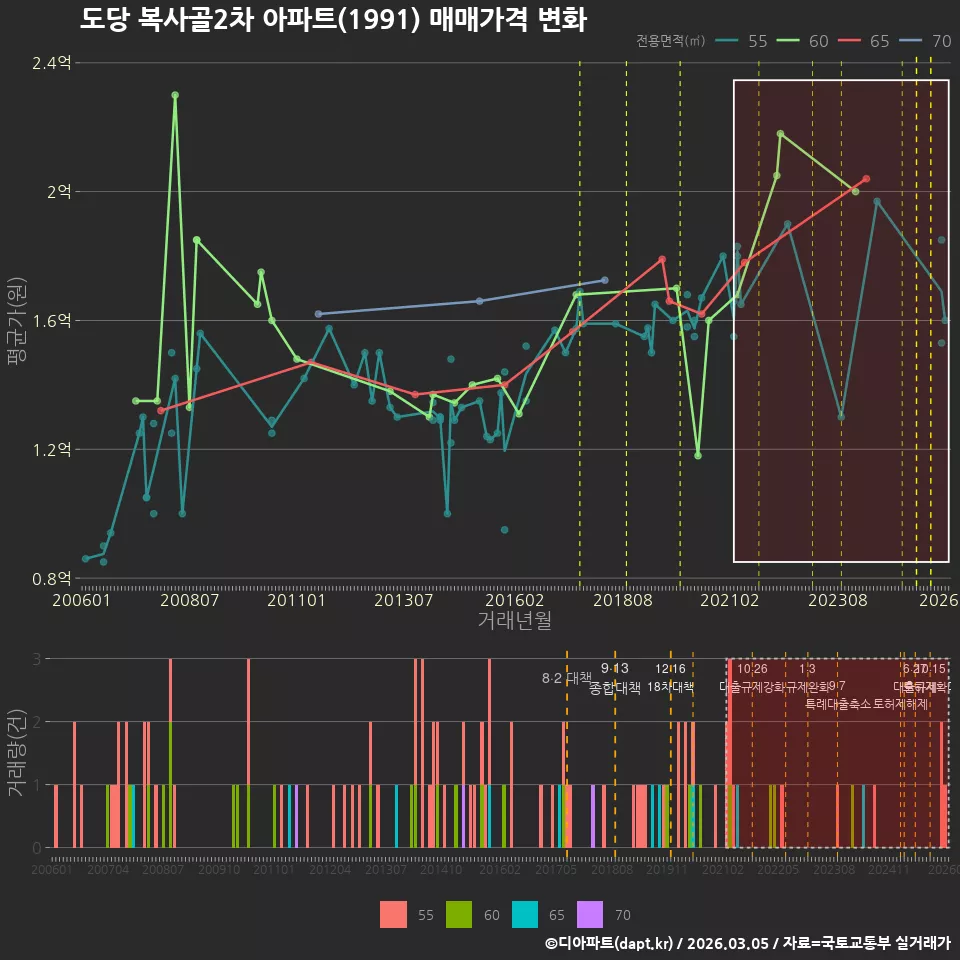Click the 2.4억 y-axis label
Image resolution: width=960 pixels, height=960 pixels.
51,62
